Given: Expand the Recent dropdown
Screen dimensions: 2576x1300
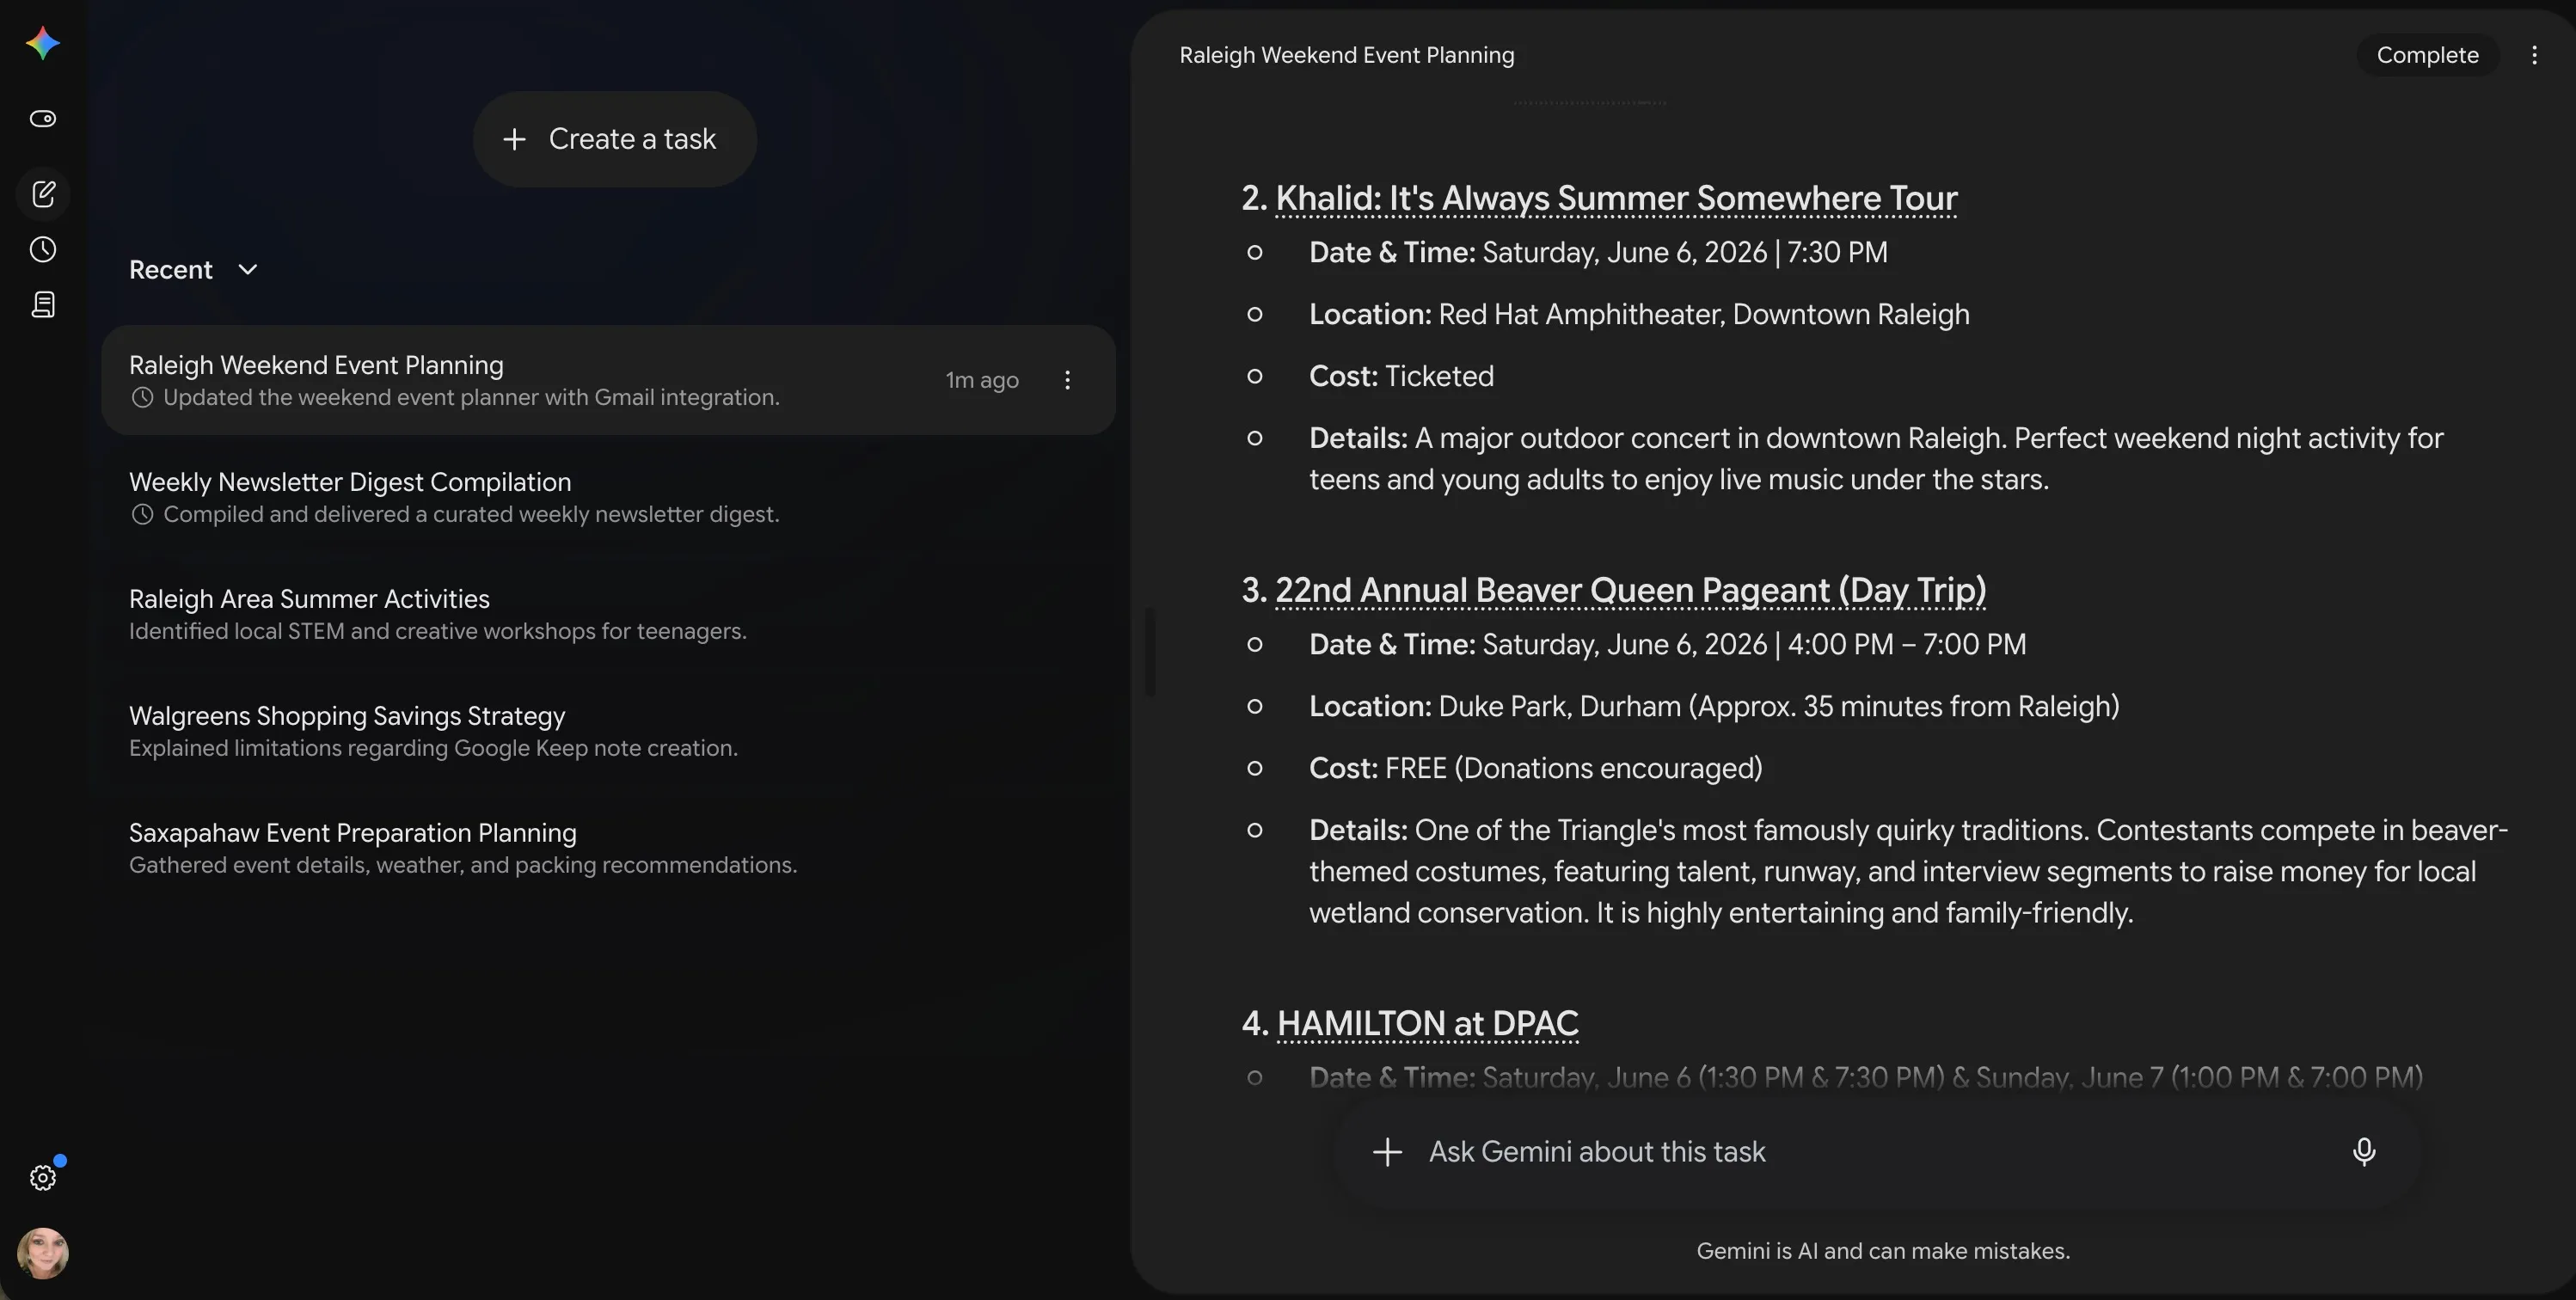Looking at the screenshot, I should coord(194,270).
